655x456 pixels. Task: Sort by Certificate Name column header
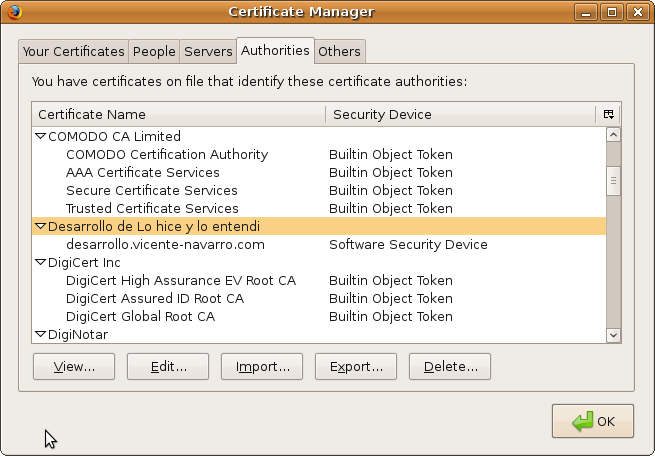tap(179, 114)
